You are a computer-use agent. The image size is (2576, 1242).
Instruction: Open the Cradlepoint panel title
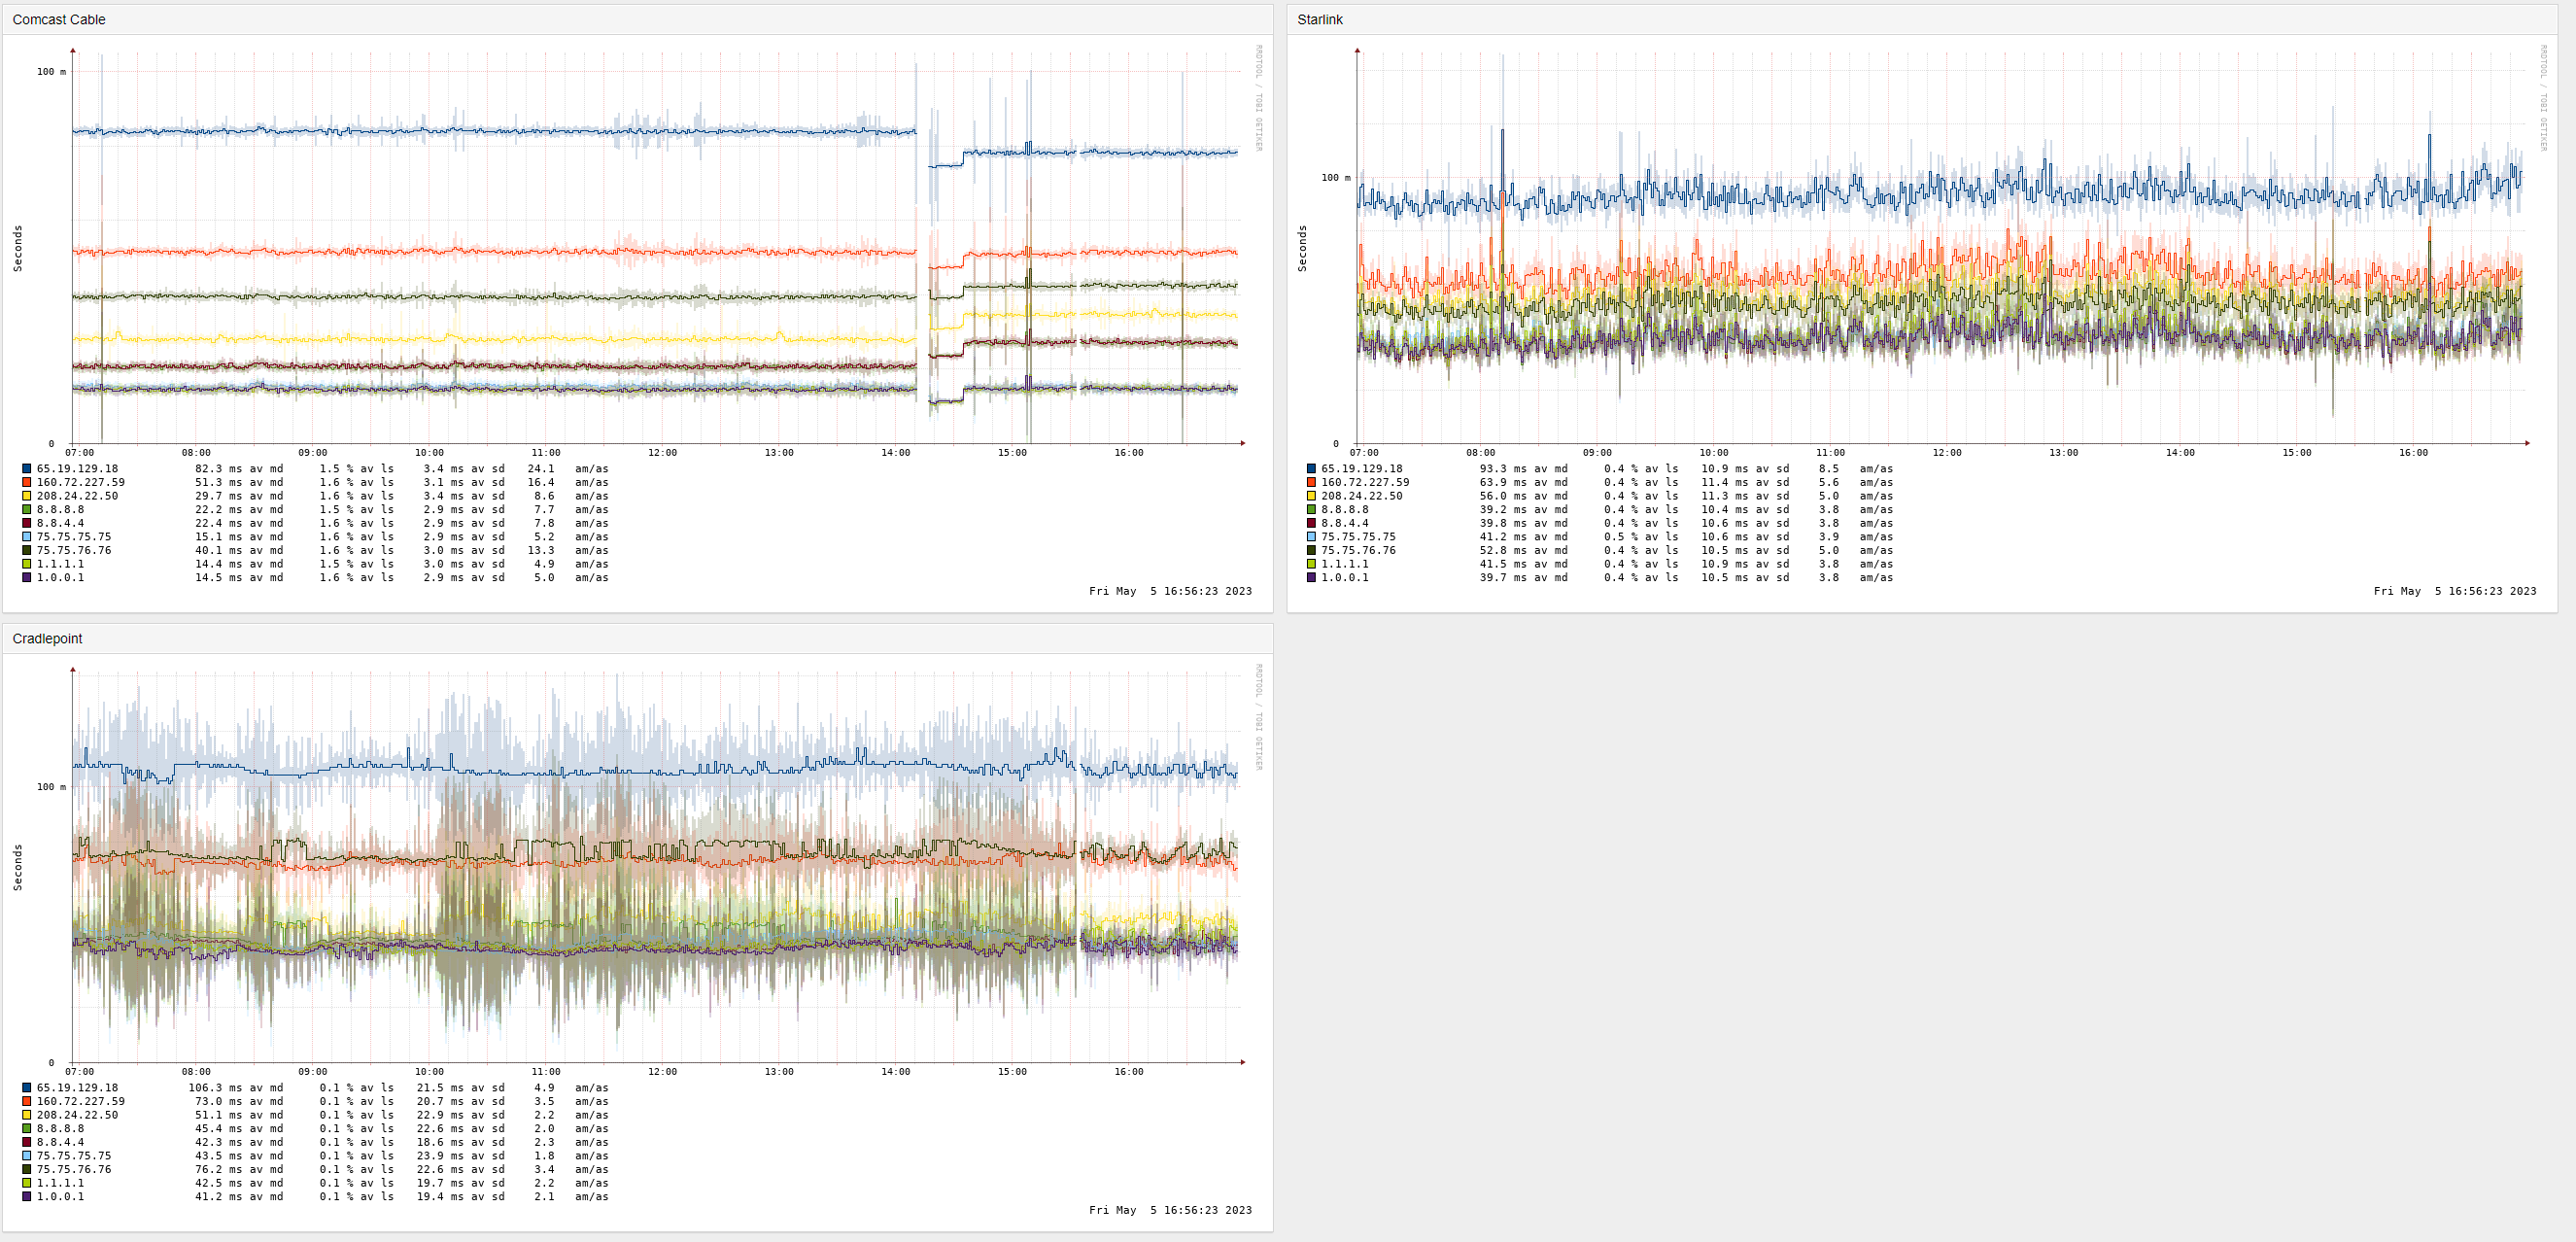[47, 638]
